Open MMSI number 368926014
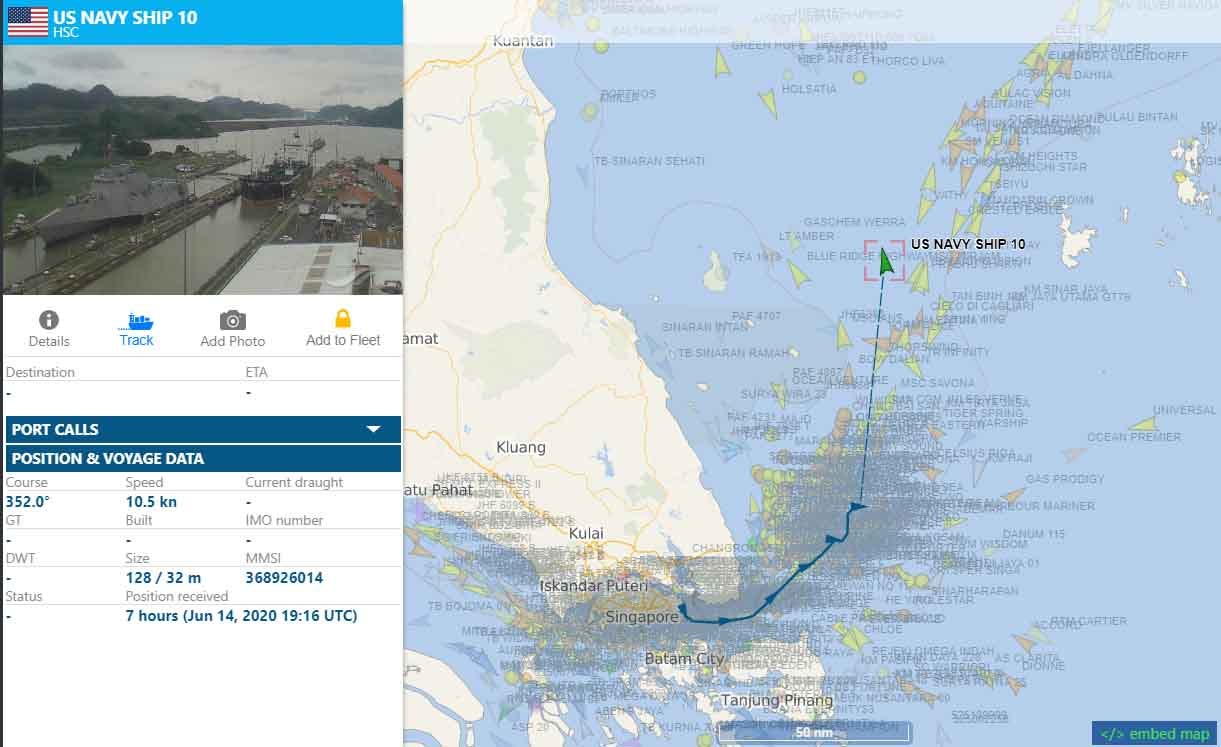1221x747 pixels. (284, 578)
